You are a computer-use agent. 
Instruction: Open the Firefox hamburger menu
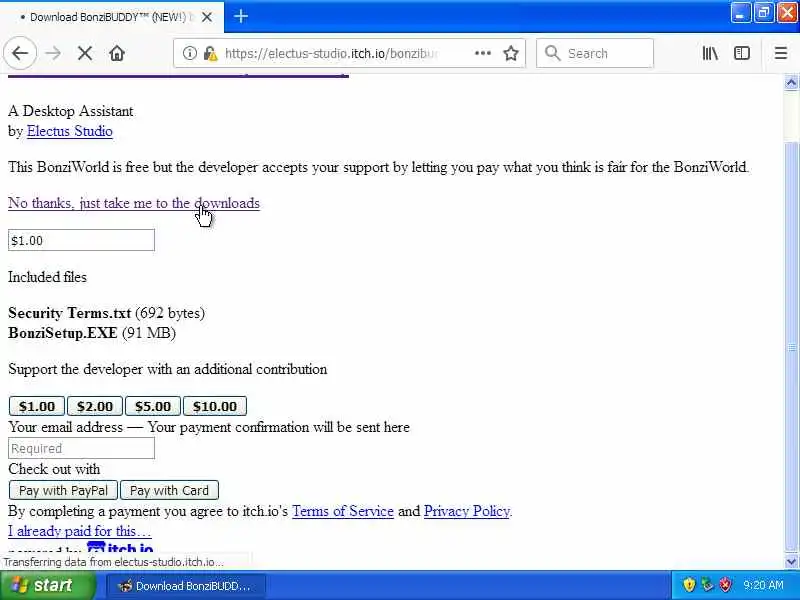[x=781, y=53]
